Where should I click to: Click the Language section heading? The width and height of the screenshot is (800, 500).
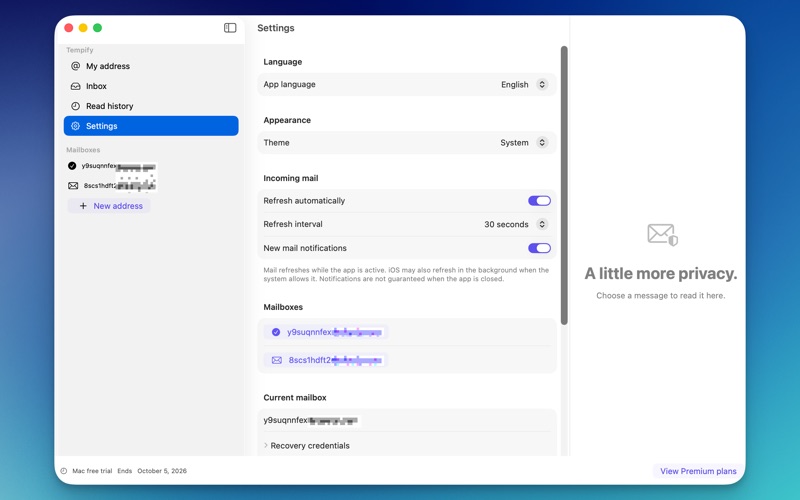[283, 62]
